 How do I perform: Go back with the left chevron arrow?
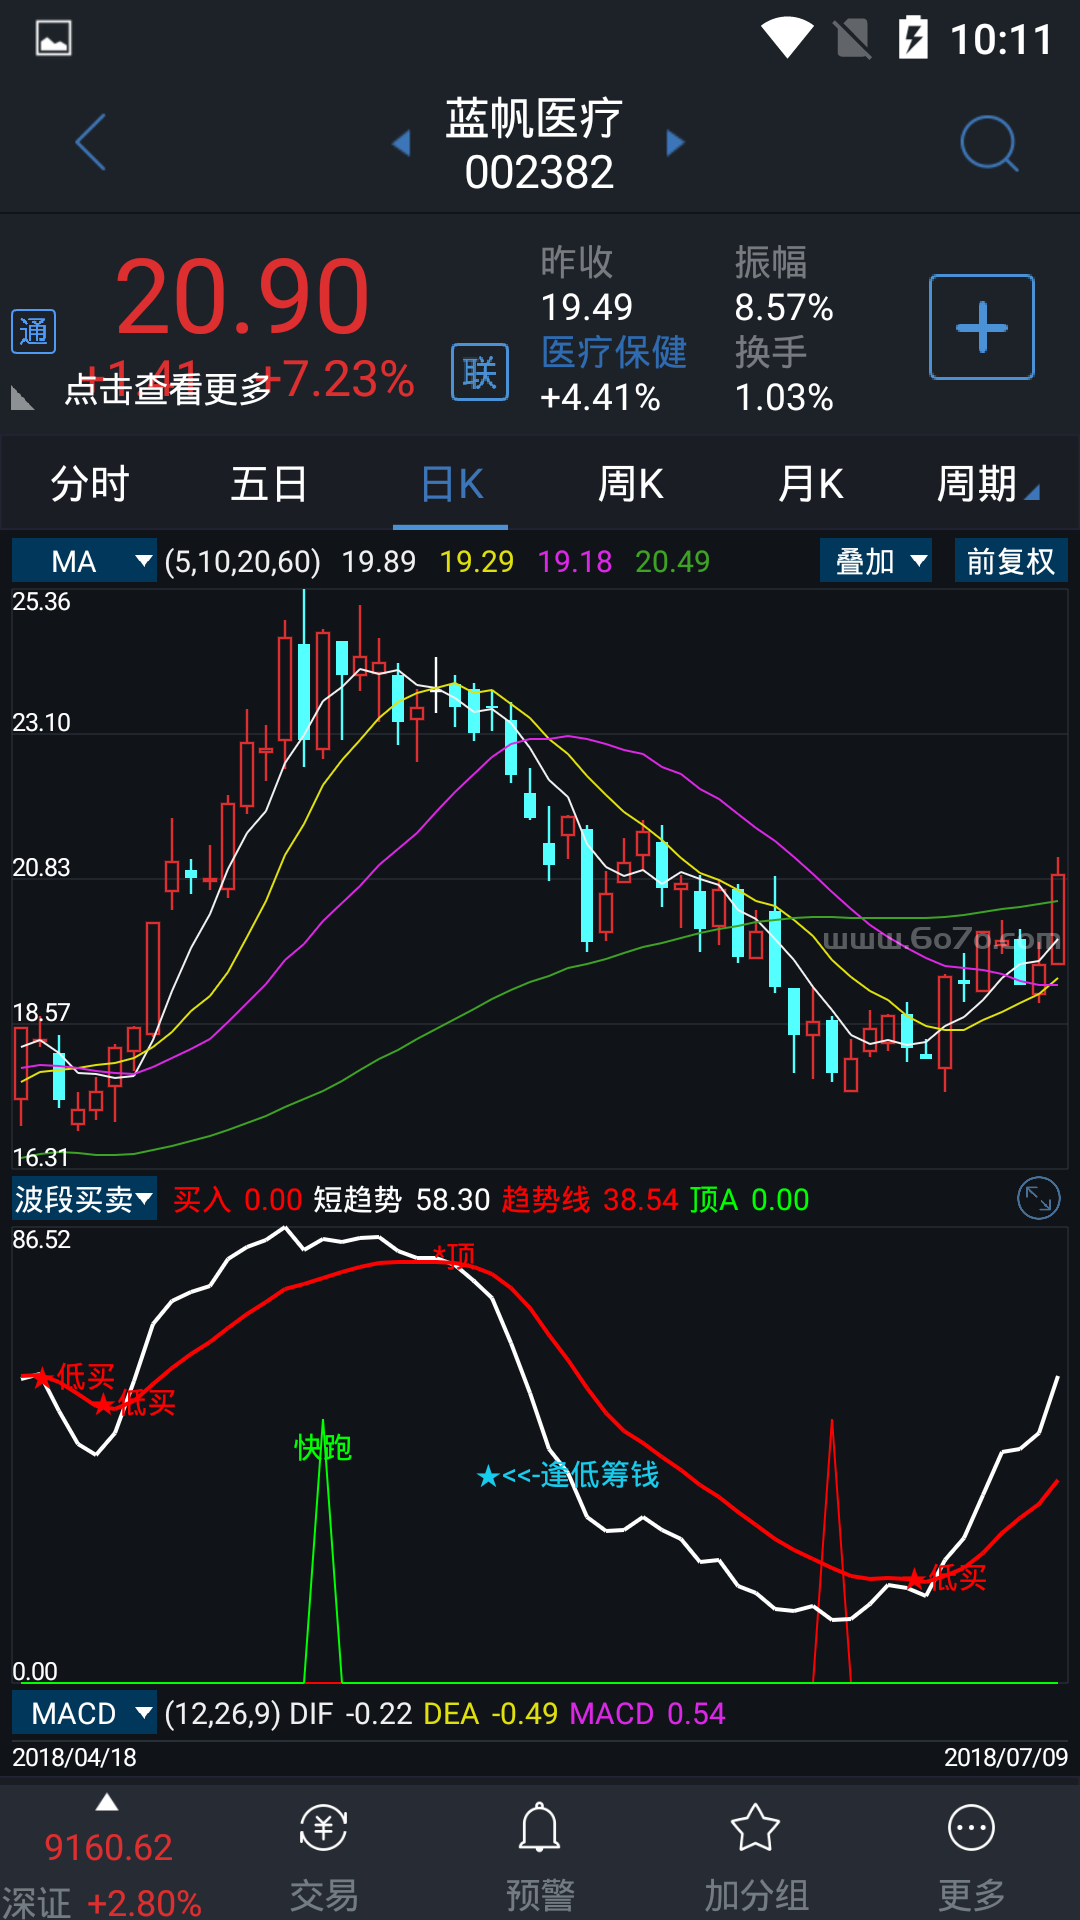point(91,142)
